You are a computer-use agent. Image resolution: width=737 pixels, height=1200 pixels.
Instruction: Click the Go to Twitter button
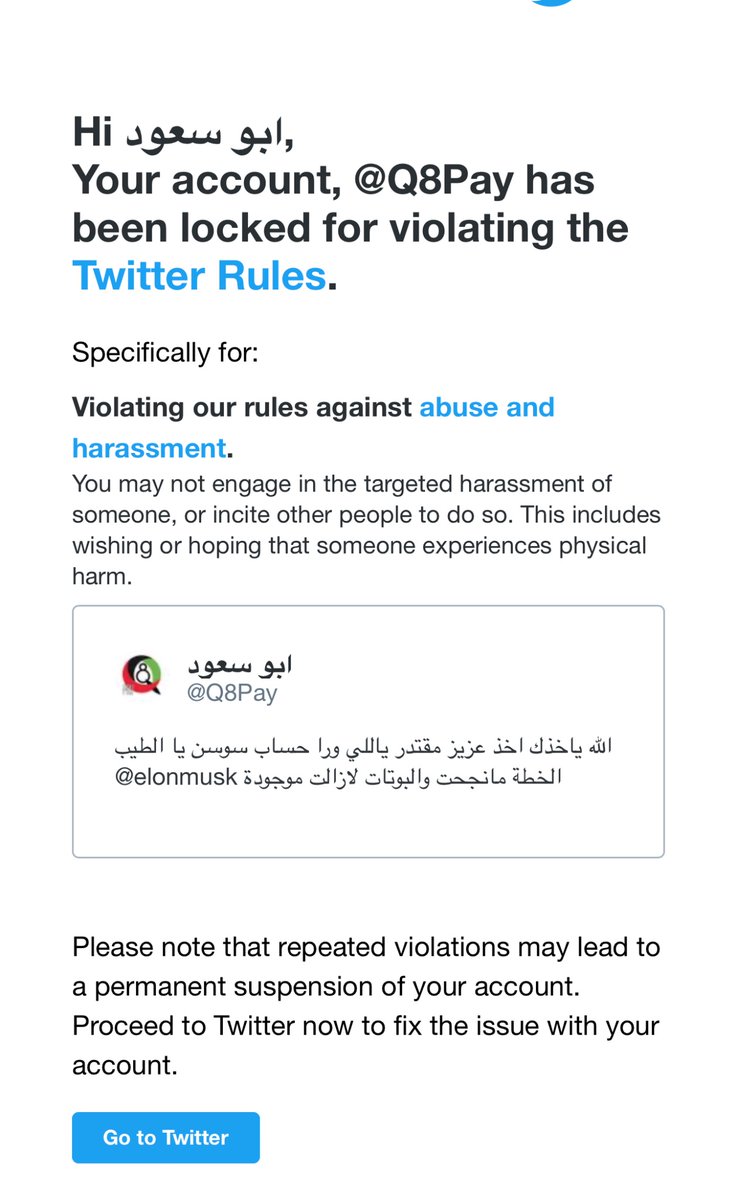(166, 1137)
